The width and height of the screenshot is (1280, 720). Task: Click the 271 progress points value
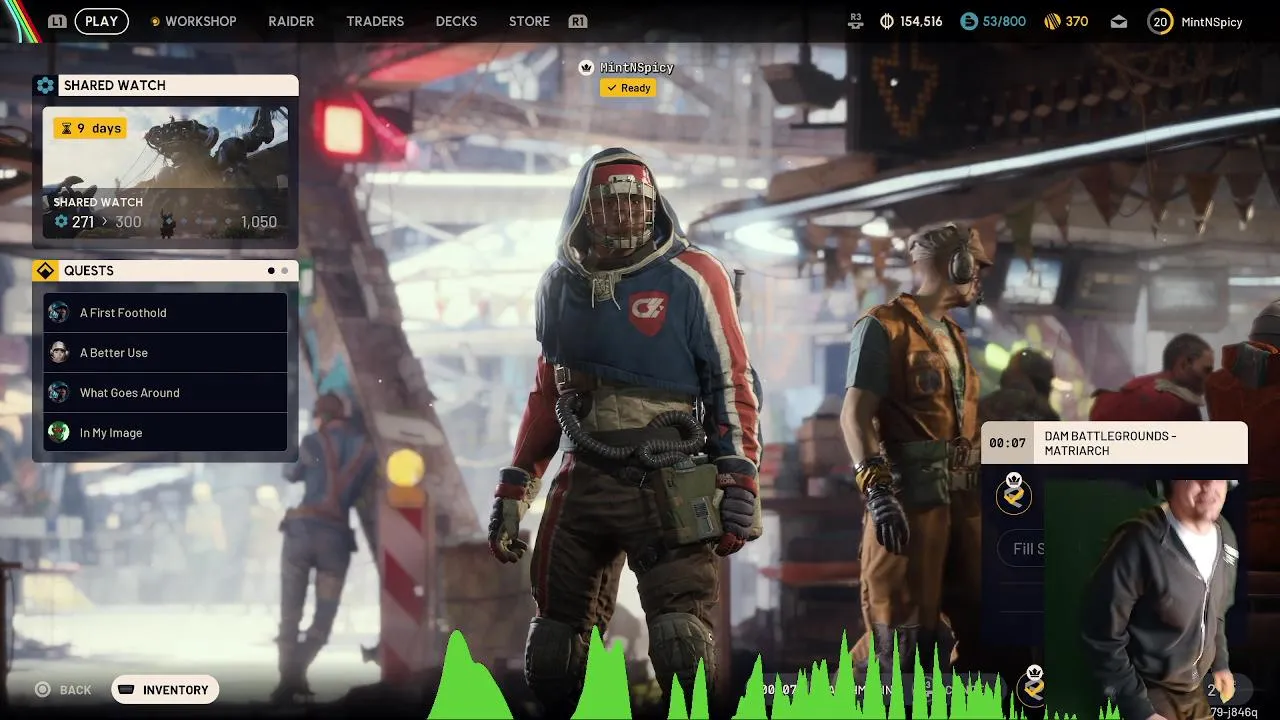click(x=83, y=222)
